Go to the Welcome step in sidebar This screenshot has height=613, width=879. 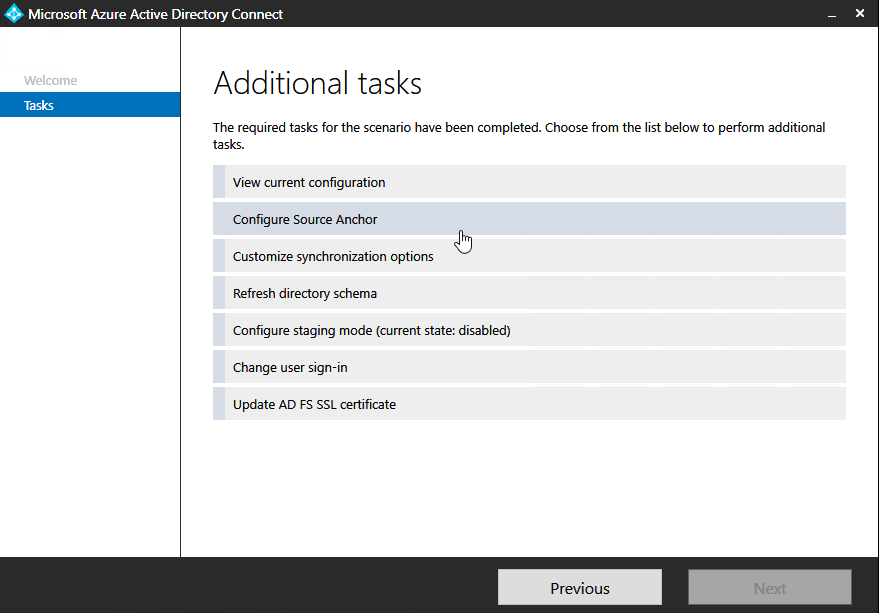pos(50,80)
